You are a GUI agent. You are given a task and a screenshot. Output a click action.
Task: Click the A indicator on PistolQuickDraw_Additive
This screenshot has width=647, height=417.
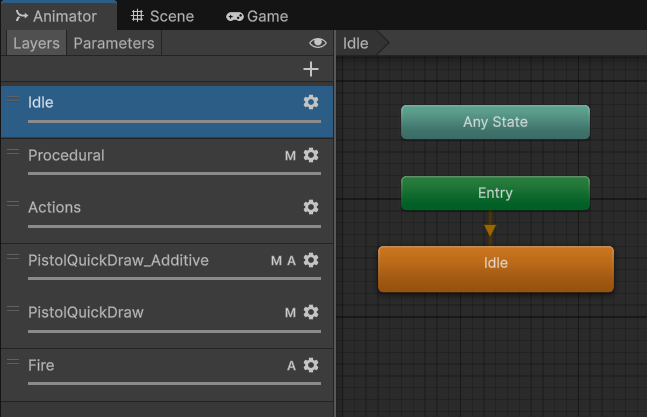click(x=291, y=261)
